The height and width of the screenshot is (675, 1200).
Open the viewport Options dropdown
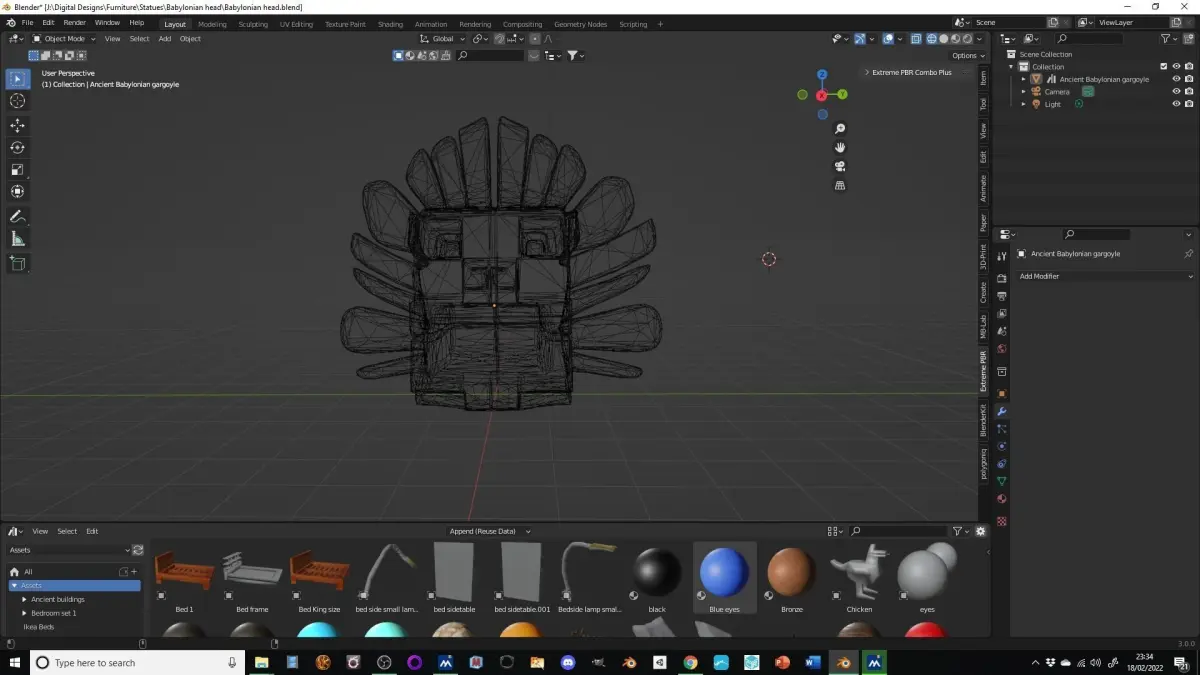click(x=967, y=56)
